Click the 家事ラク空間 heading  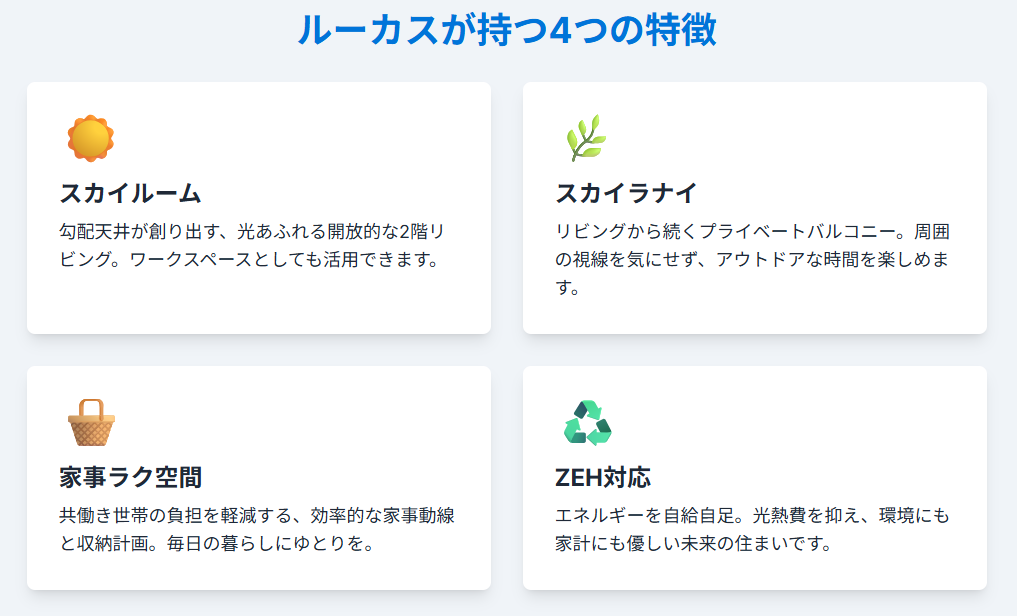pos(131,477)
